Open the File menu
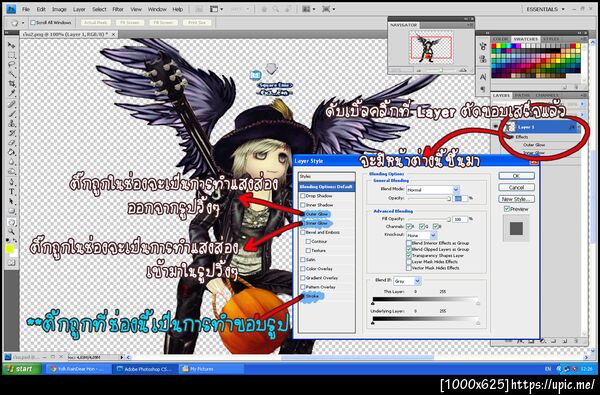Screen dimensions: 600x395 (26, 9)
